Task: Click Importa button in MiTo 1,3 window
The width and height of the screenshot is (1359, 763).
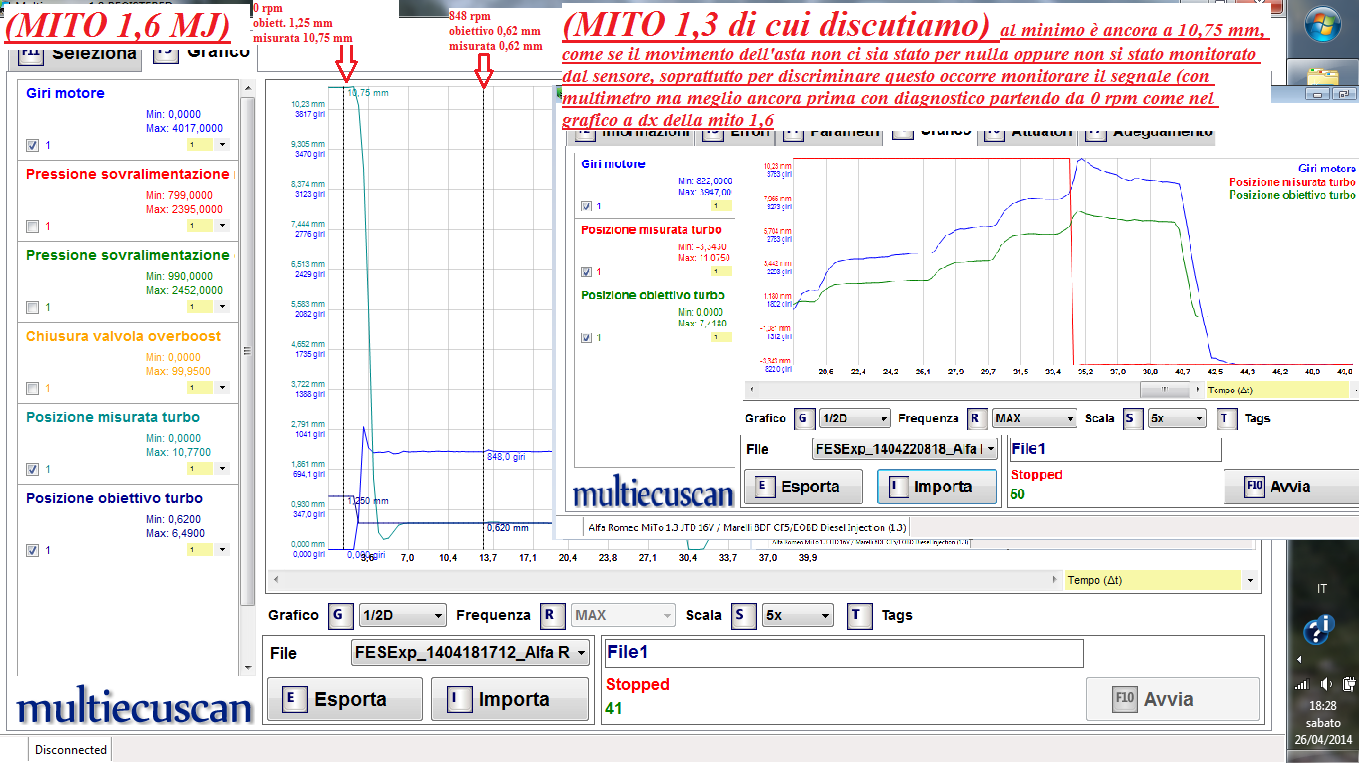Action: [937, 487]
